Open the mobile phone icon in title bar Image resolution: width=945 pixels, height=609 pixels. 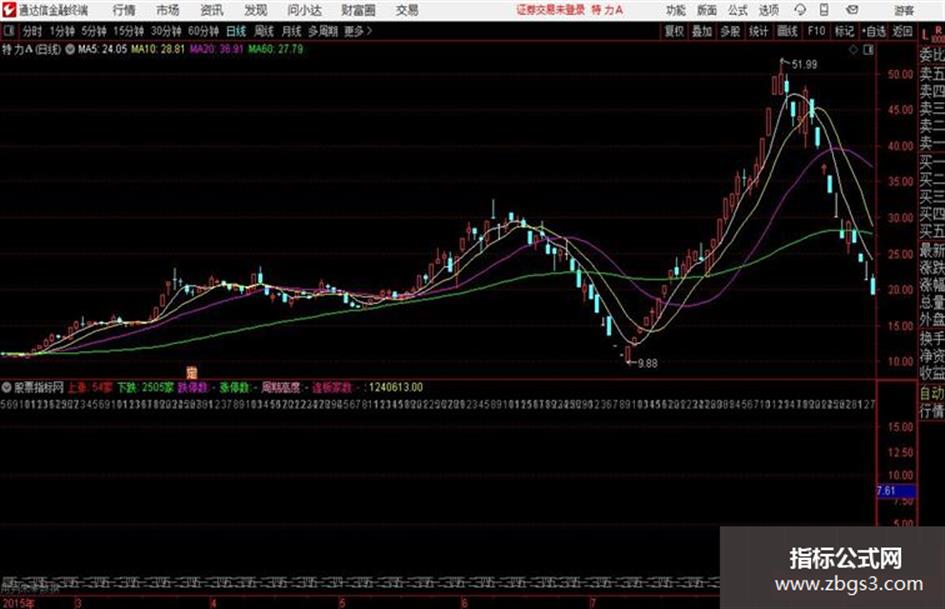[824, 10]
